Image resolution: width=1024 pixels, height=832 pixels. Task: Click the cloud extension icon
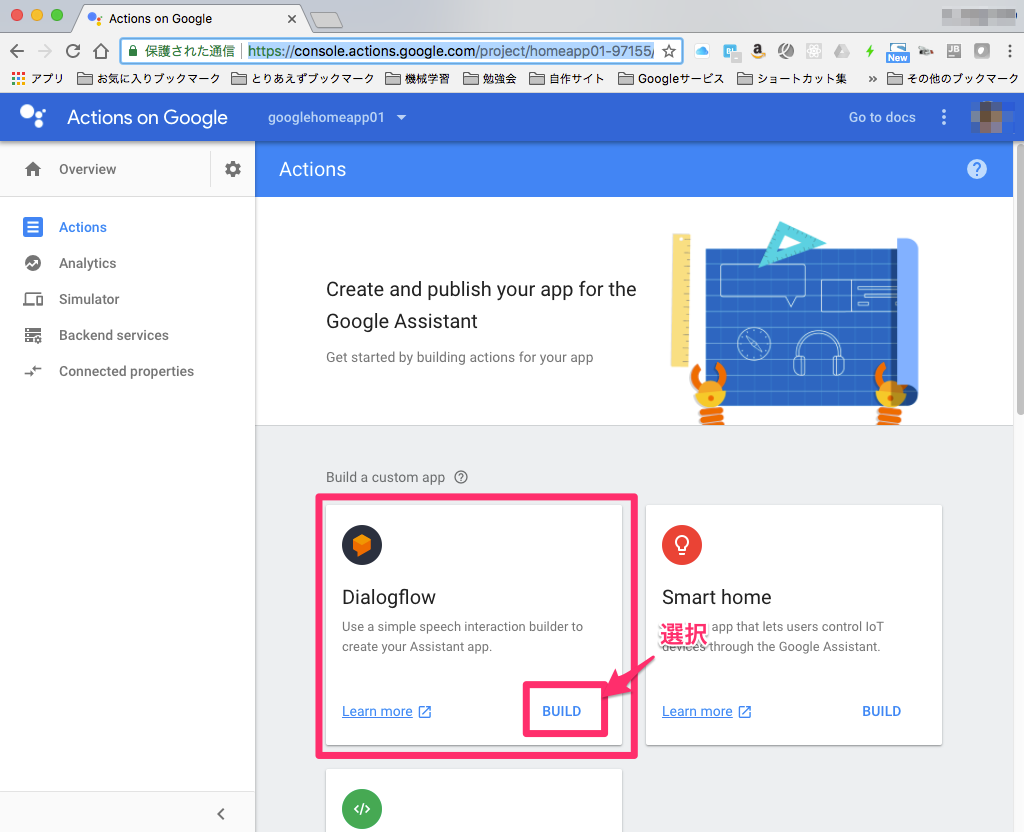click(x=702, y=51)
